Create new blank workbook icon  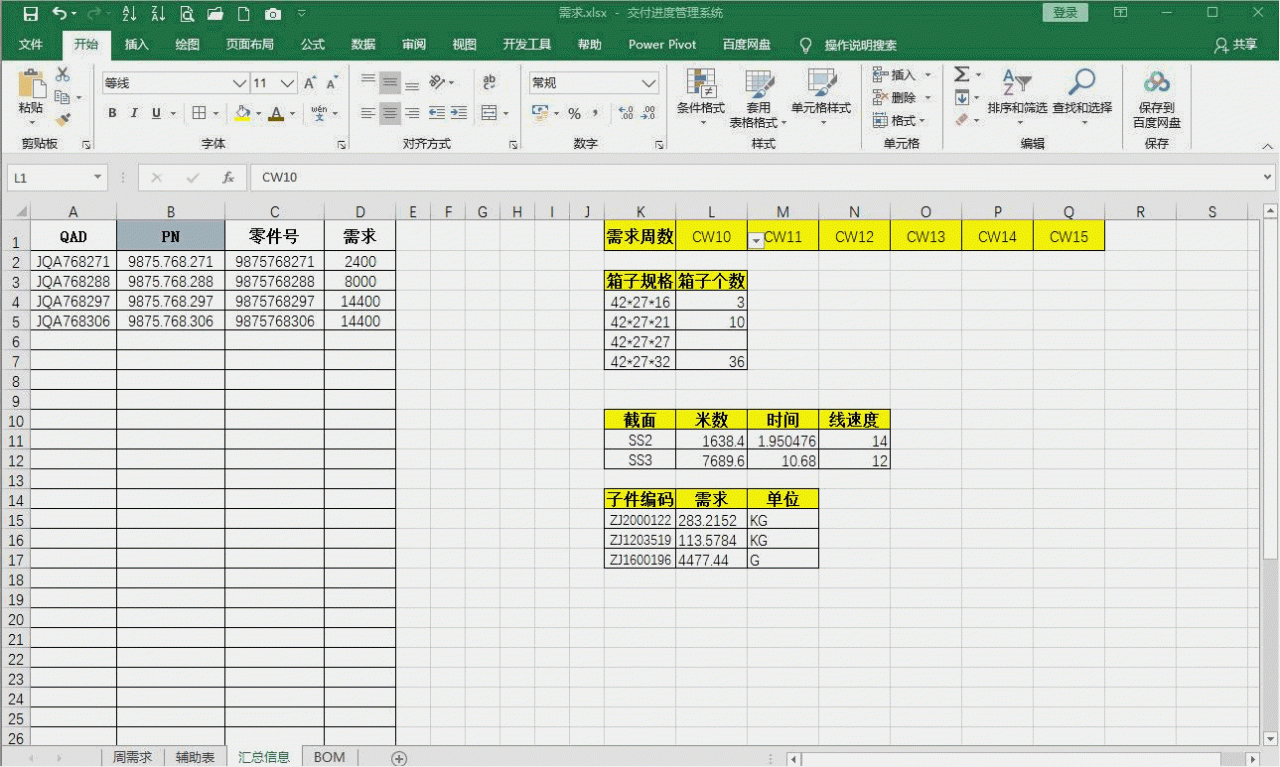pos(244,14)
